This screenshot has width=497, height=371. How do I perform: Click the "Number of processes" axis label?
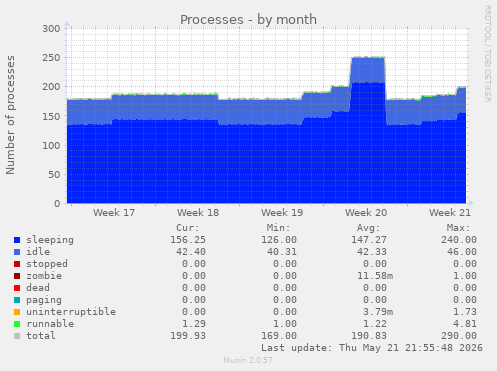pos(10,115)
